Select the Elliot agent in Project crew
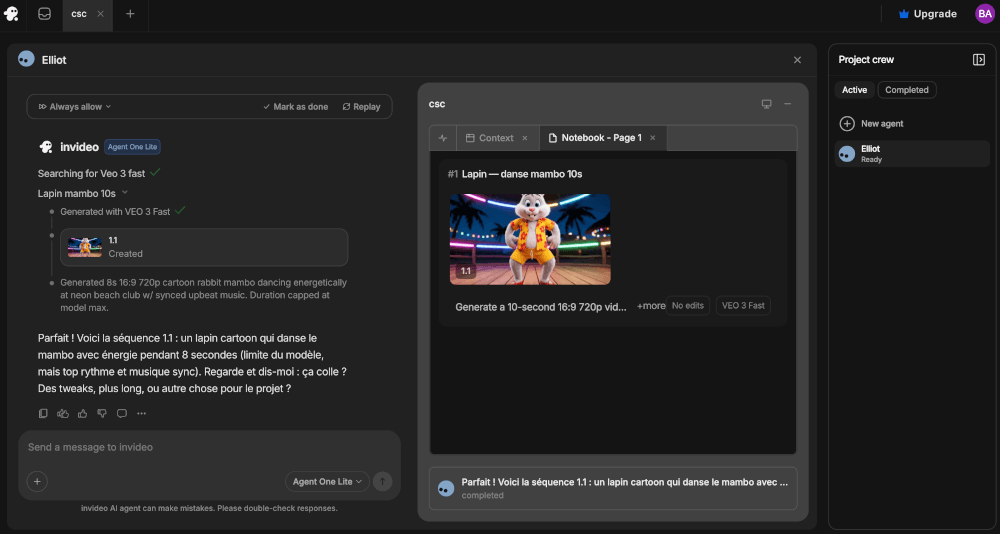 (x=912, y=154)
